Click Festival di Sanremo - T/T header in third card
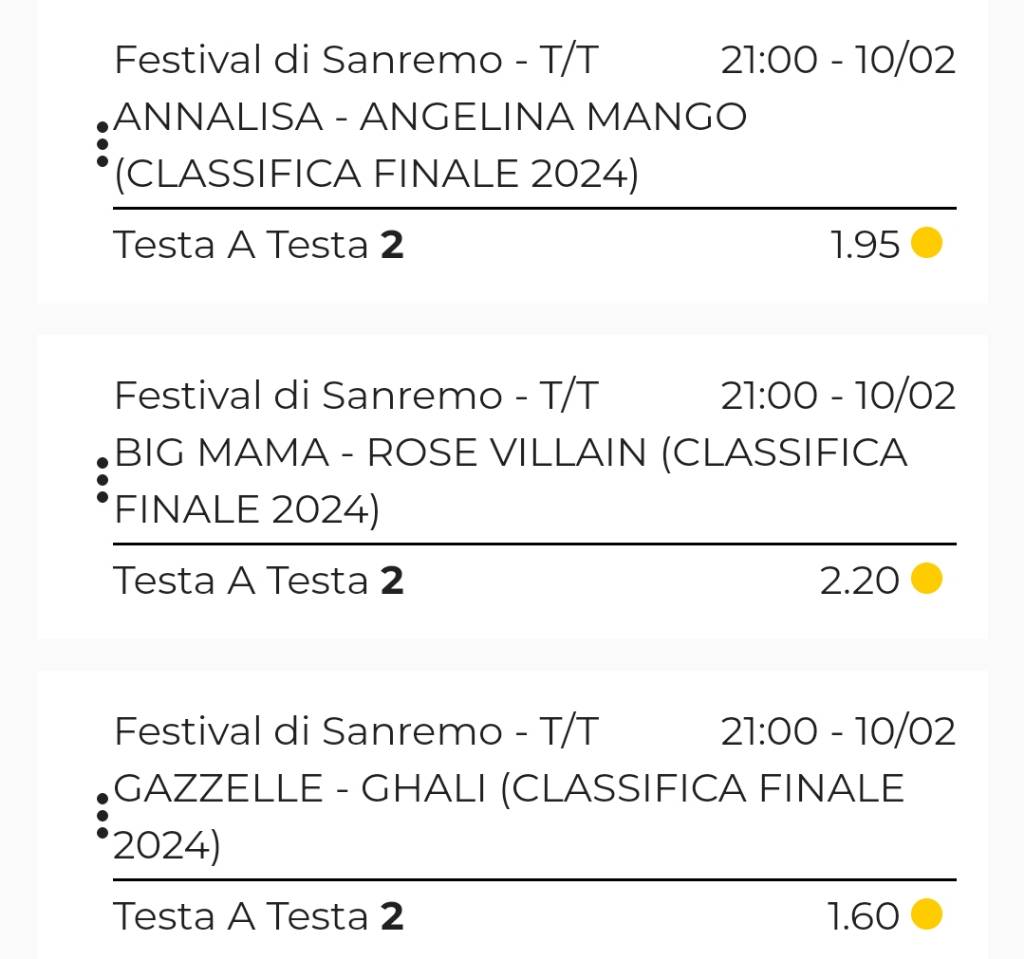 click(357, 731)
